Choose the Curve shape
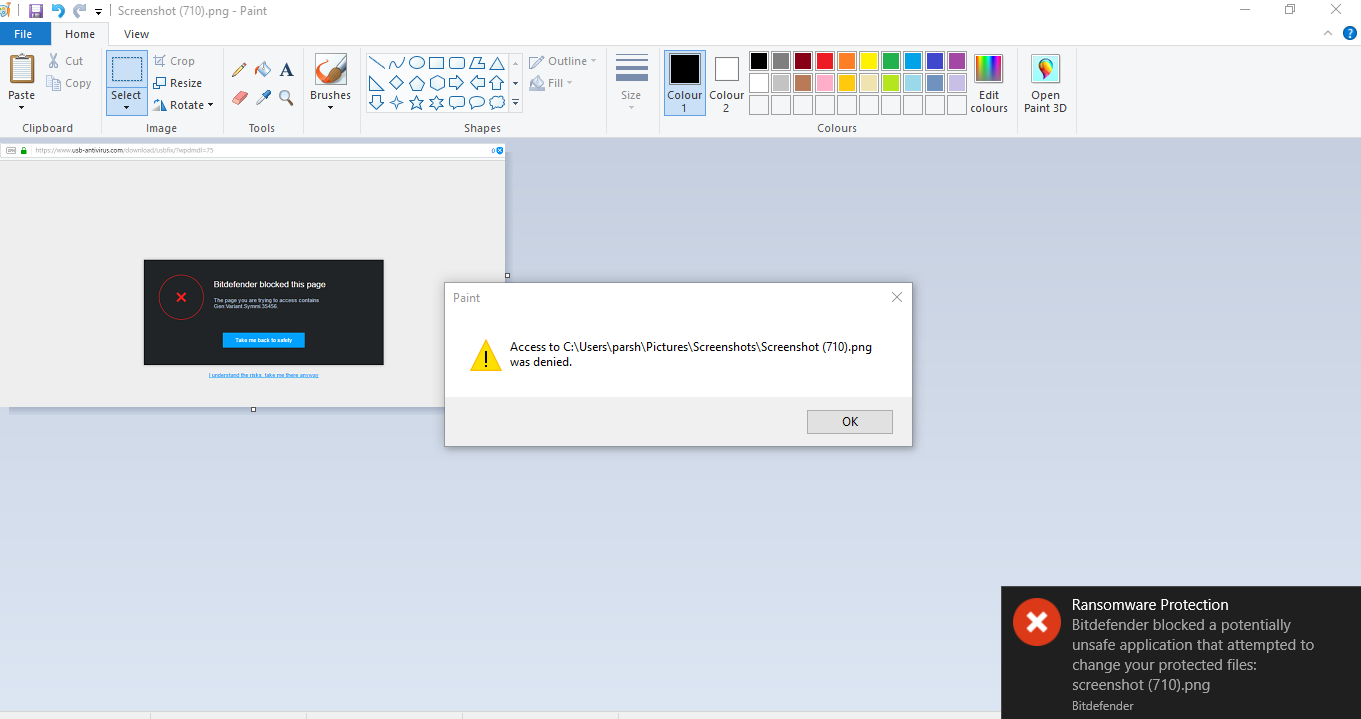Screen dimensions: 1361x719 [x=397, y=62]
